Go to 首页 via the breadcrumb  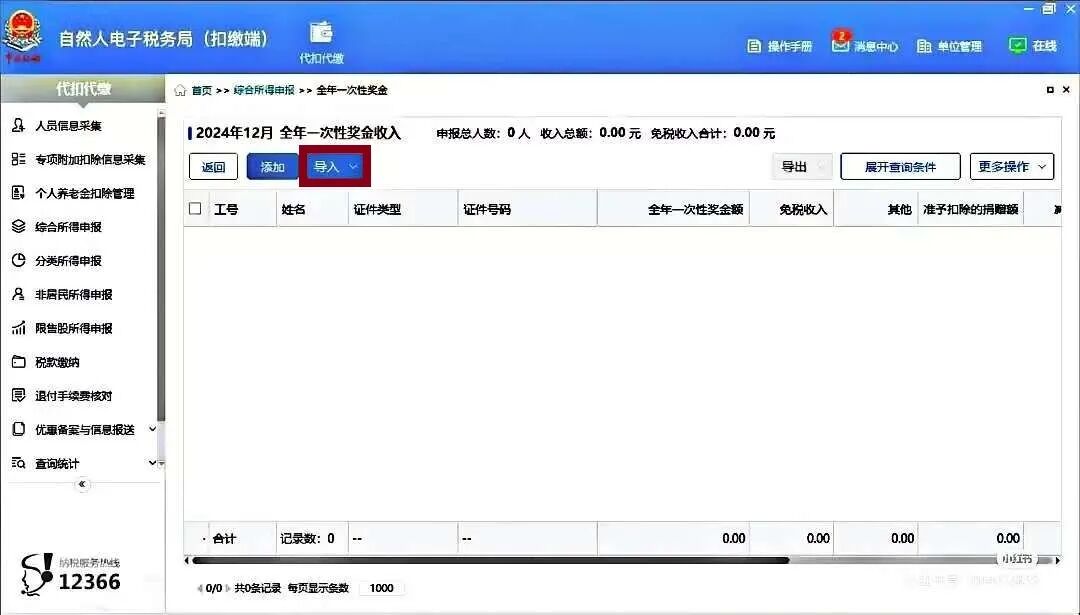point(200,89)
